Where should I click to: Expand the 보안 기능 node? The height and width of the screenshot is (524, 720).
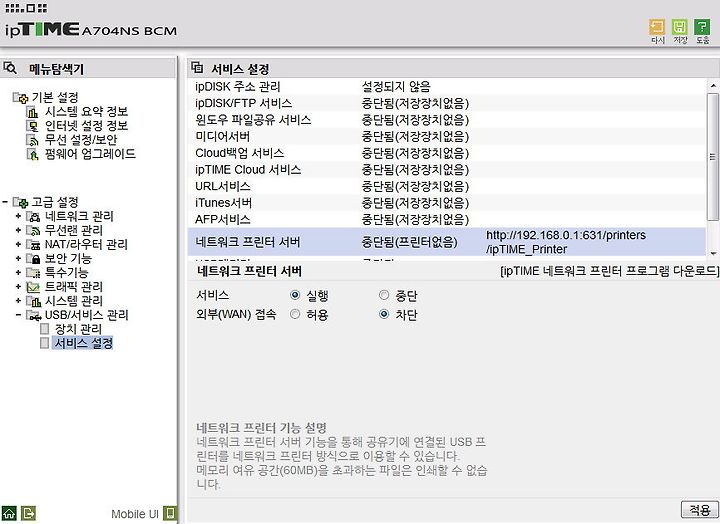point(18,259)
